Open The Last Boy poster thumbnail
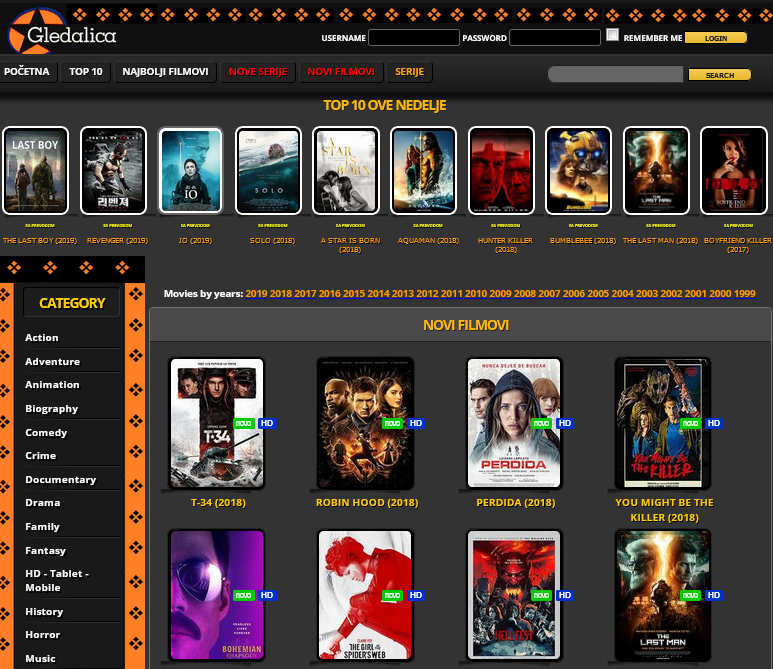Screen dimensions: 773x669 [35, 171]
